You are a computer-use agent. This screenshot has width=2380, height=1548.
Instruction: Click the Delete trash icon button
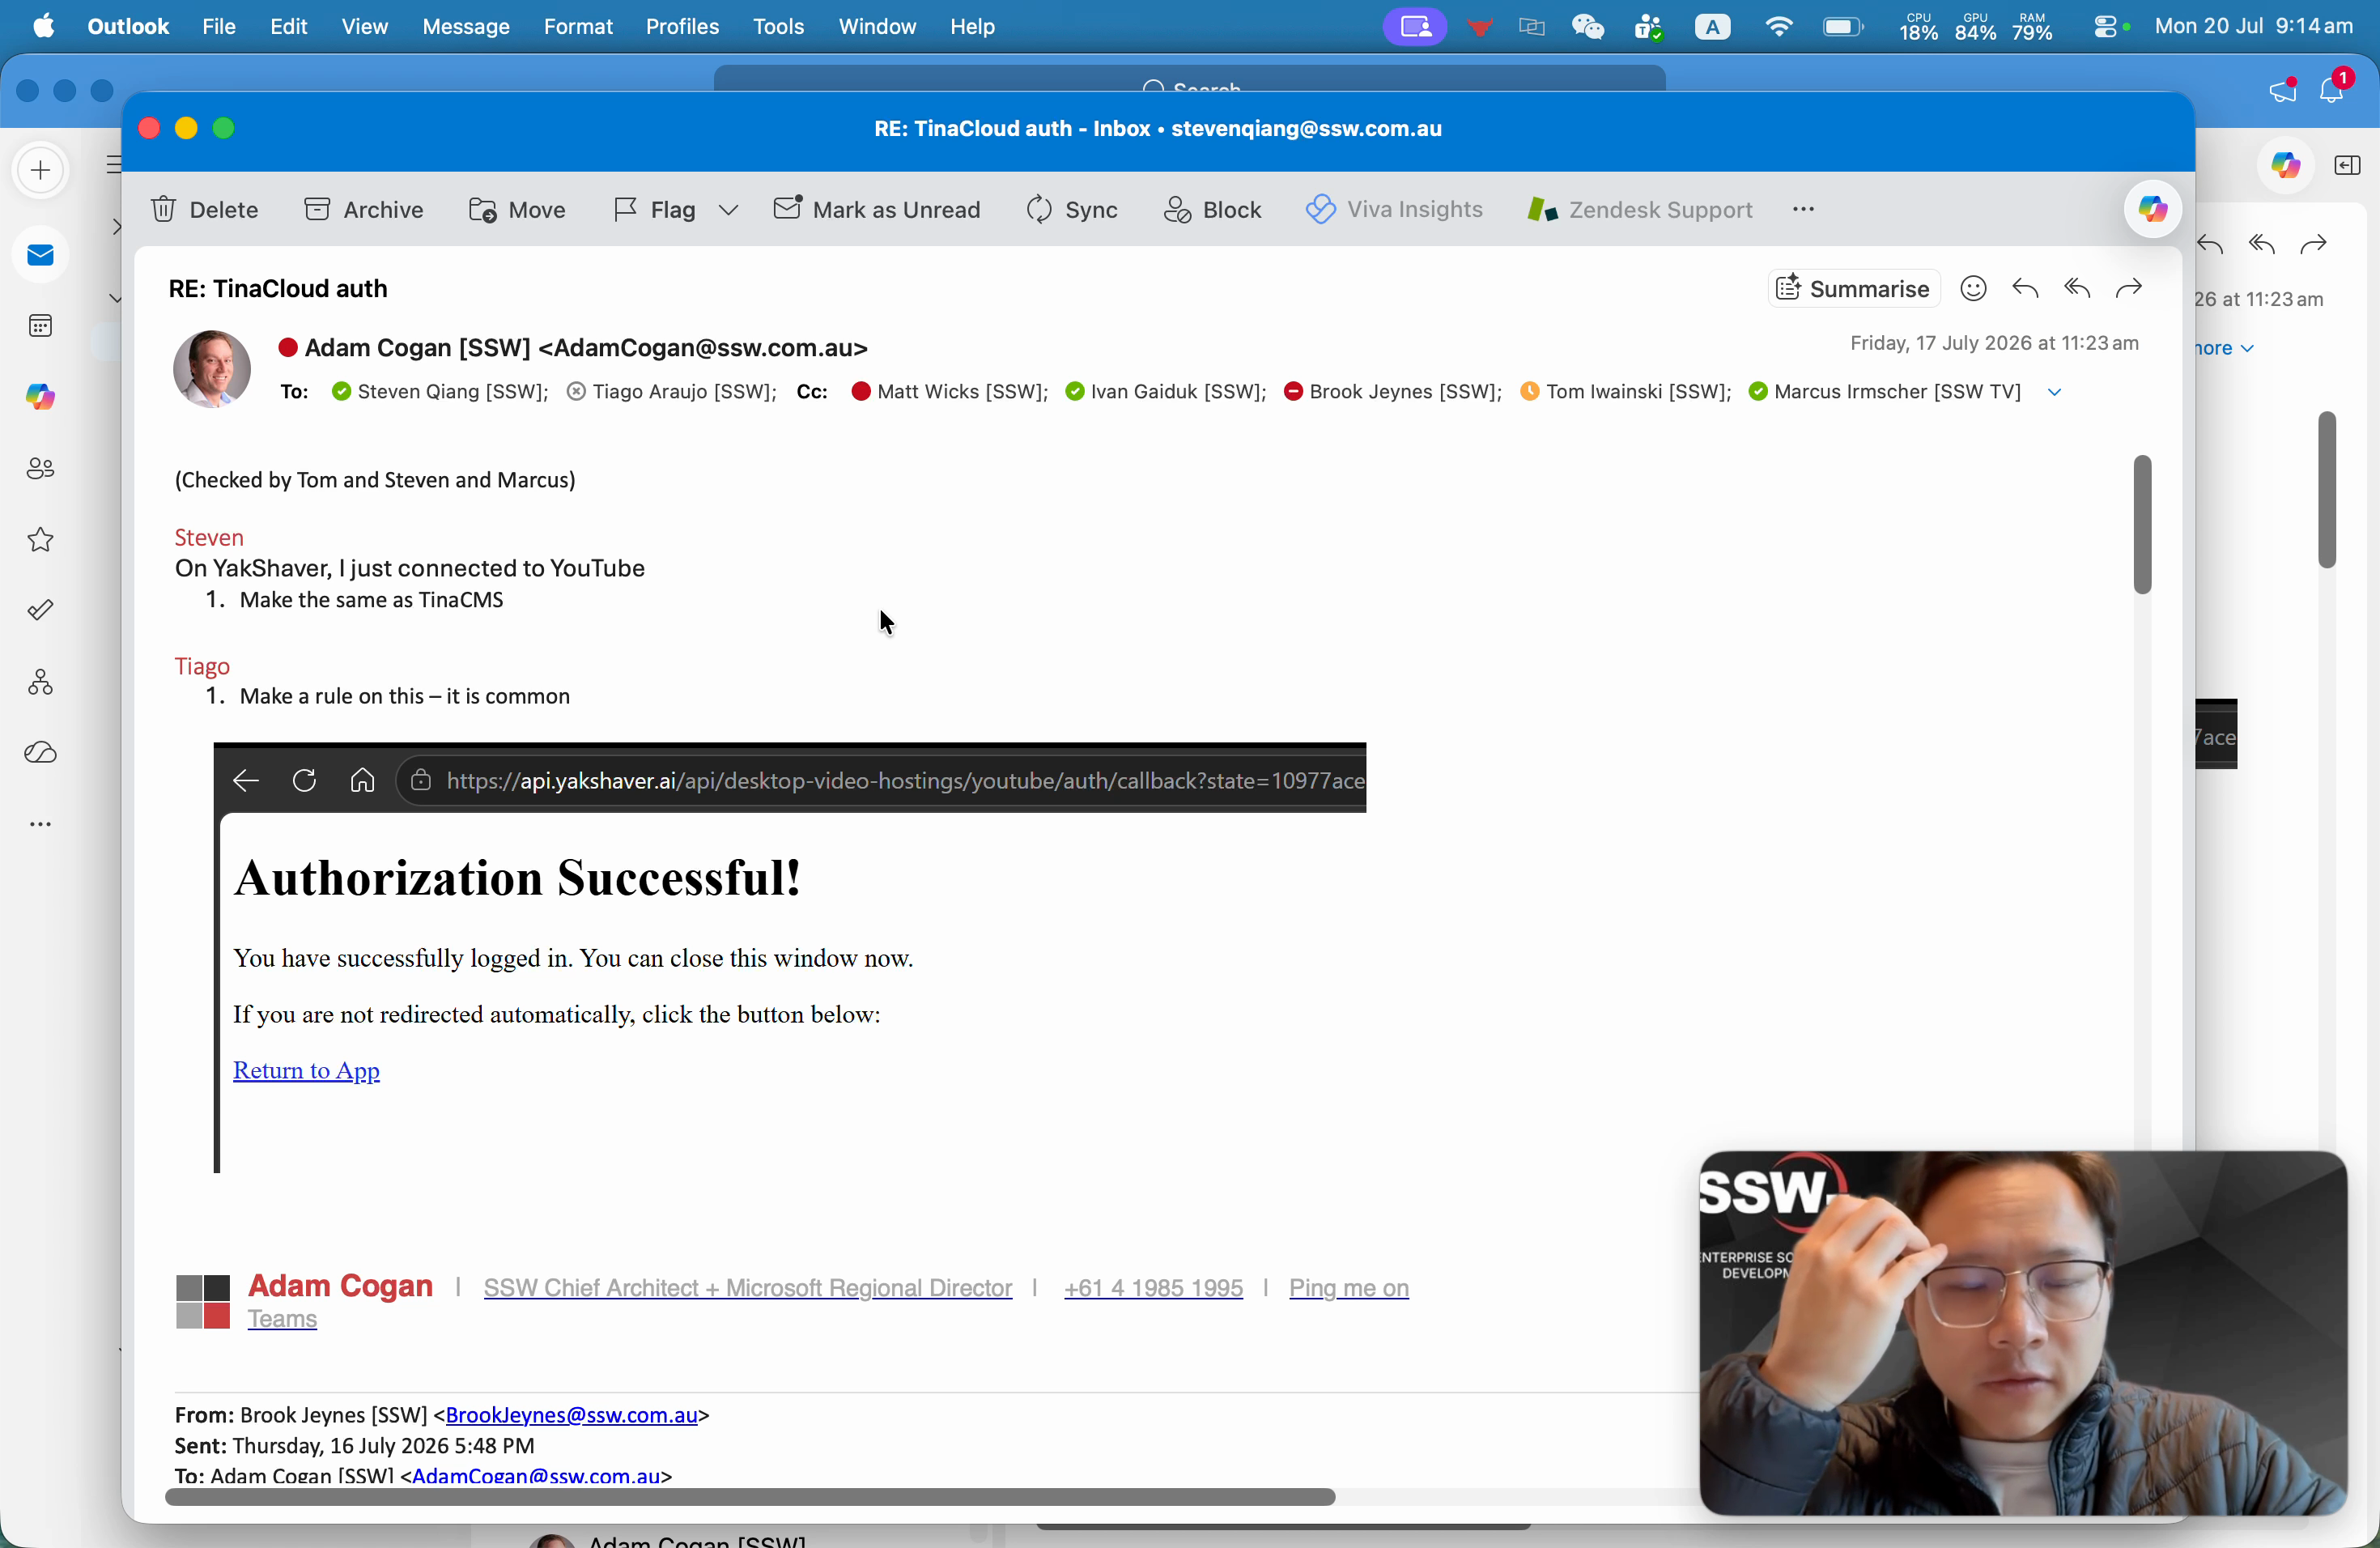pyautogui.click(x=205, y=210)
